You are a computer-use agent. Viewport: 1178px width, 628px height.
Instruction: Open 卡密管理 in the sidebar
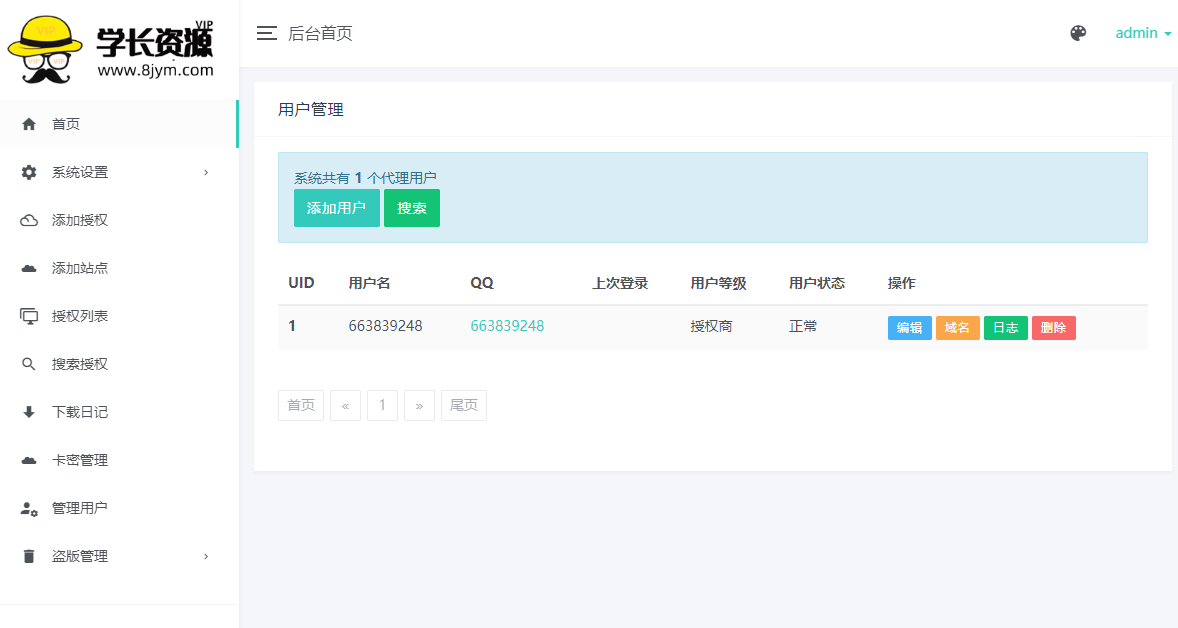(x=80, y=460)
